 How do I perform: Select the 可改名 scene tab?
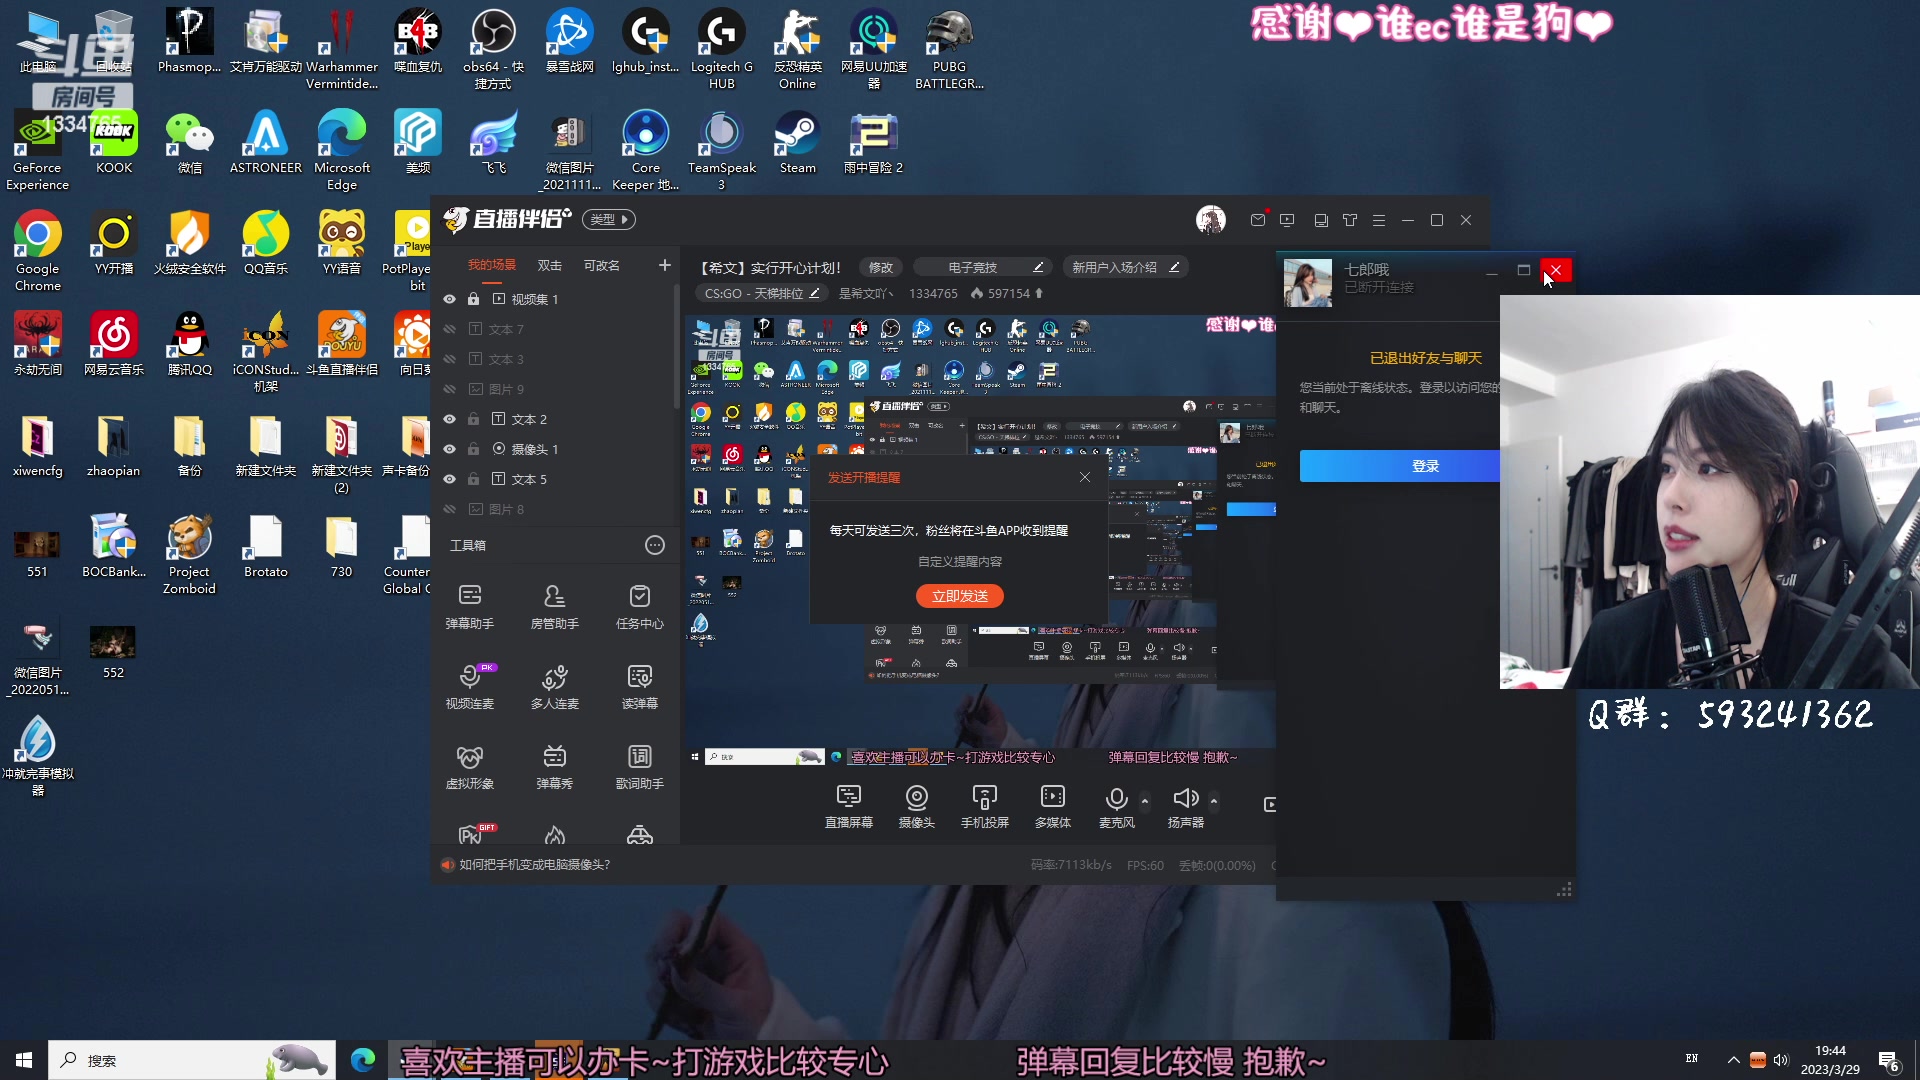(601, 265)
